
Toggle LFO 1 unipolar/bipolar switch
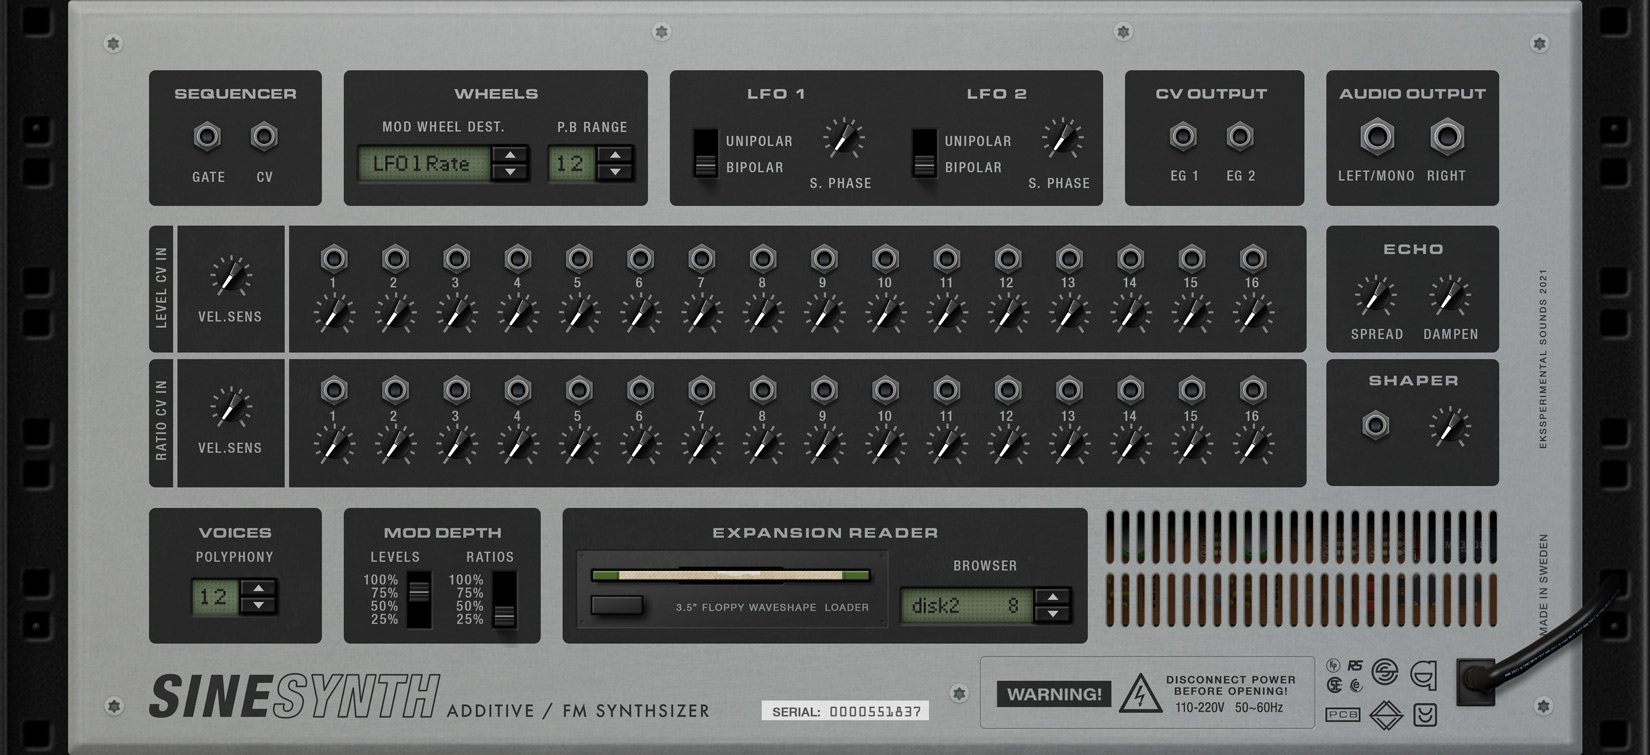pos(706,153)
